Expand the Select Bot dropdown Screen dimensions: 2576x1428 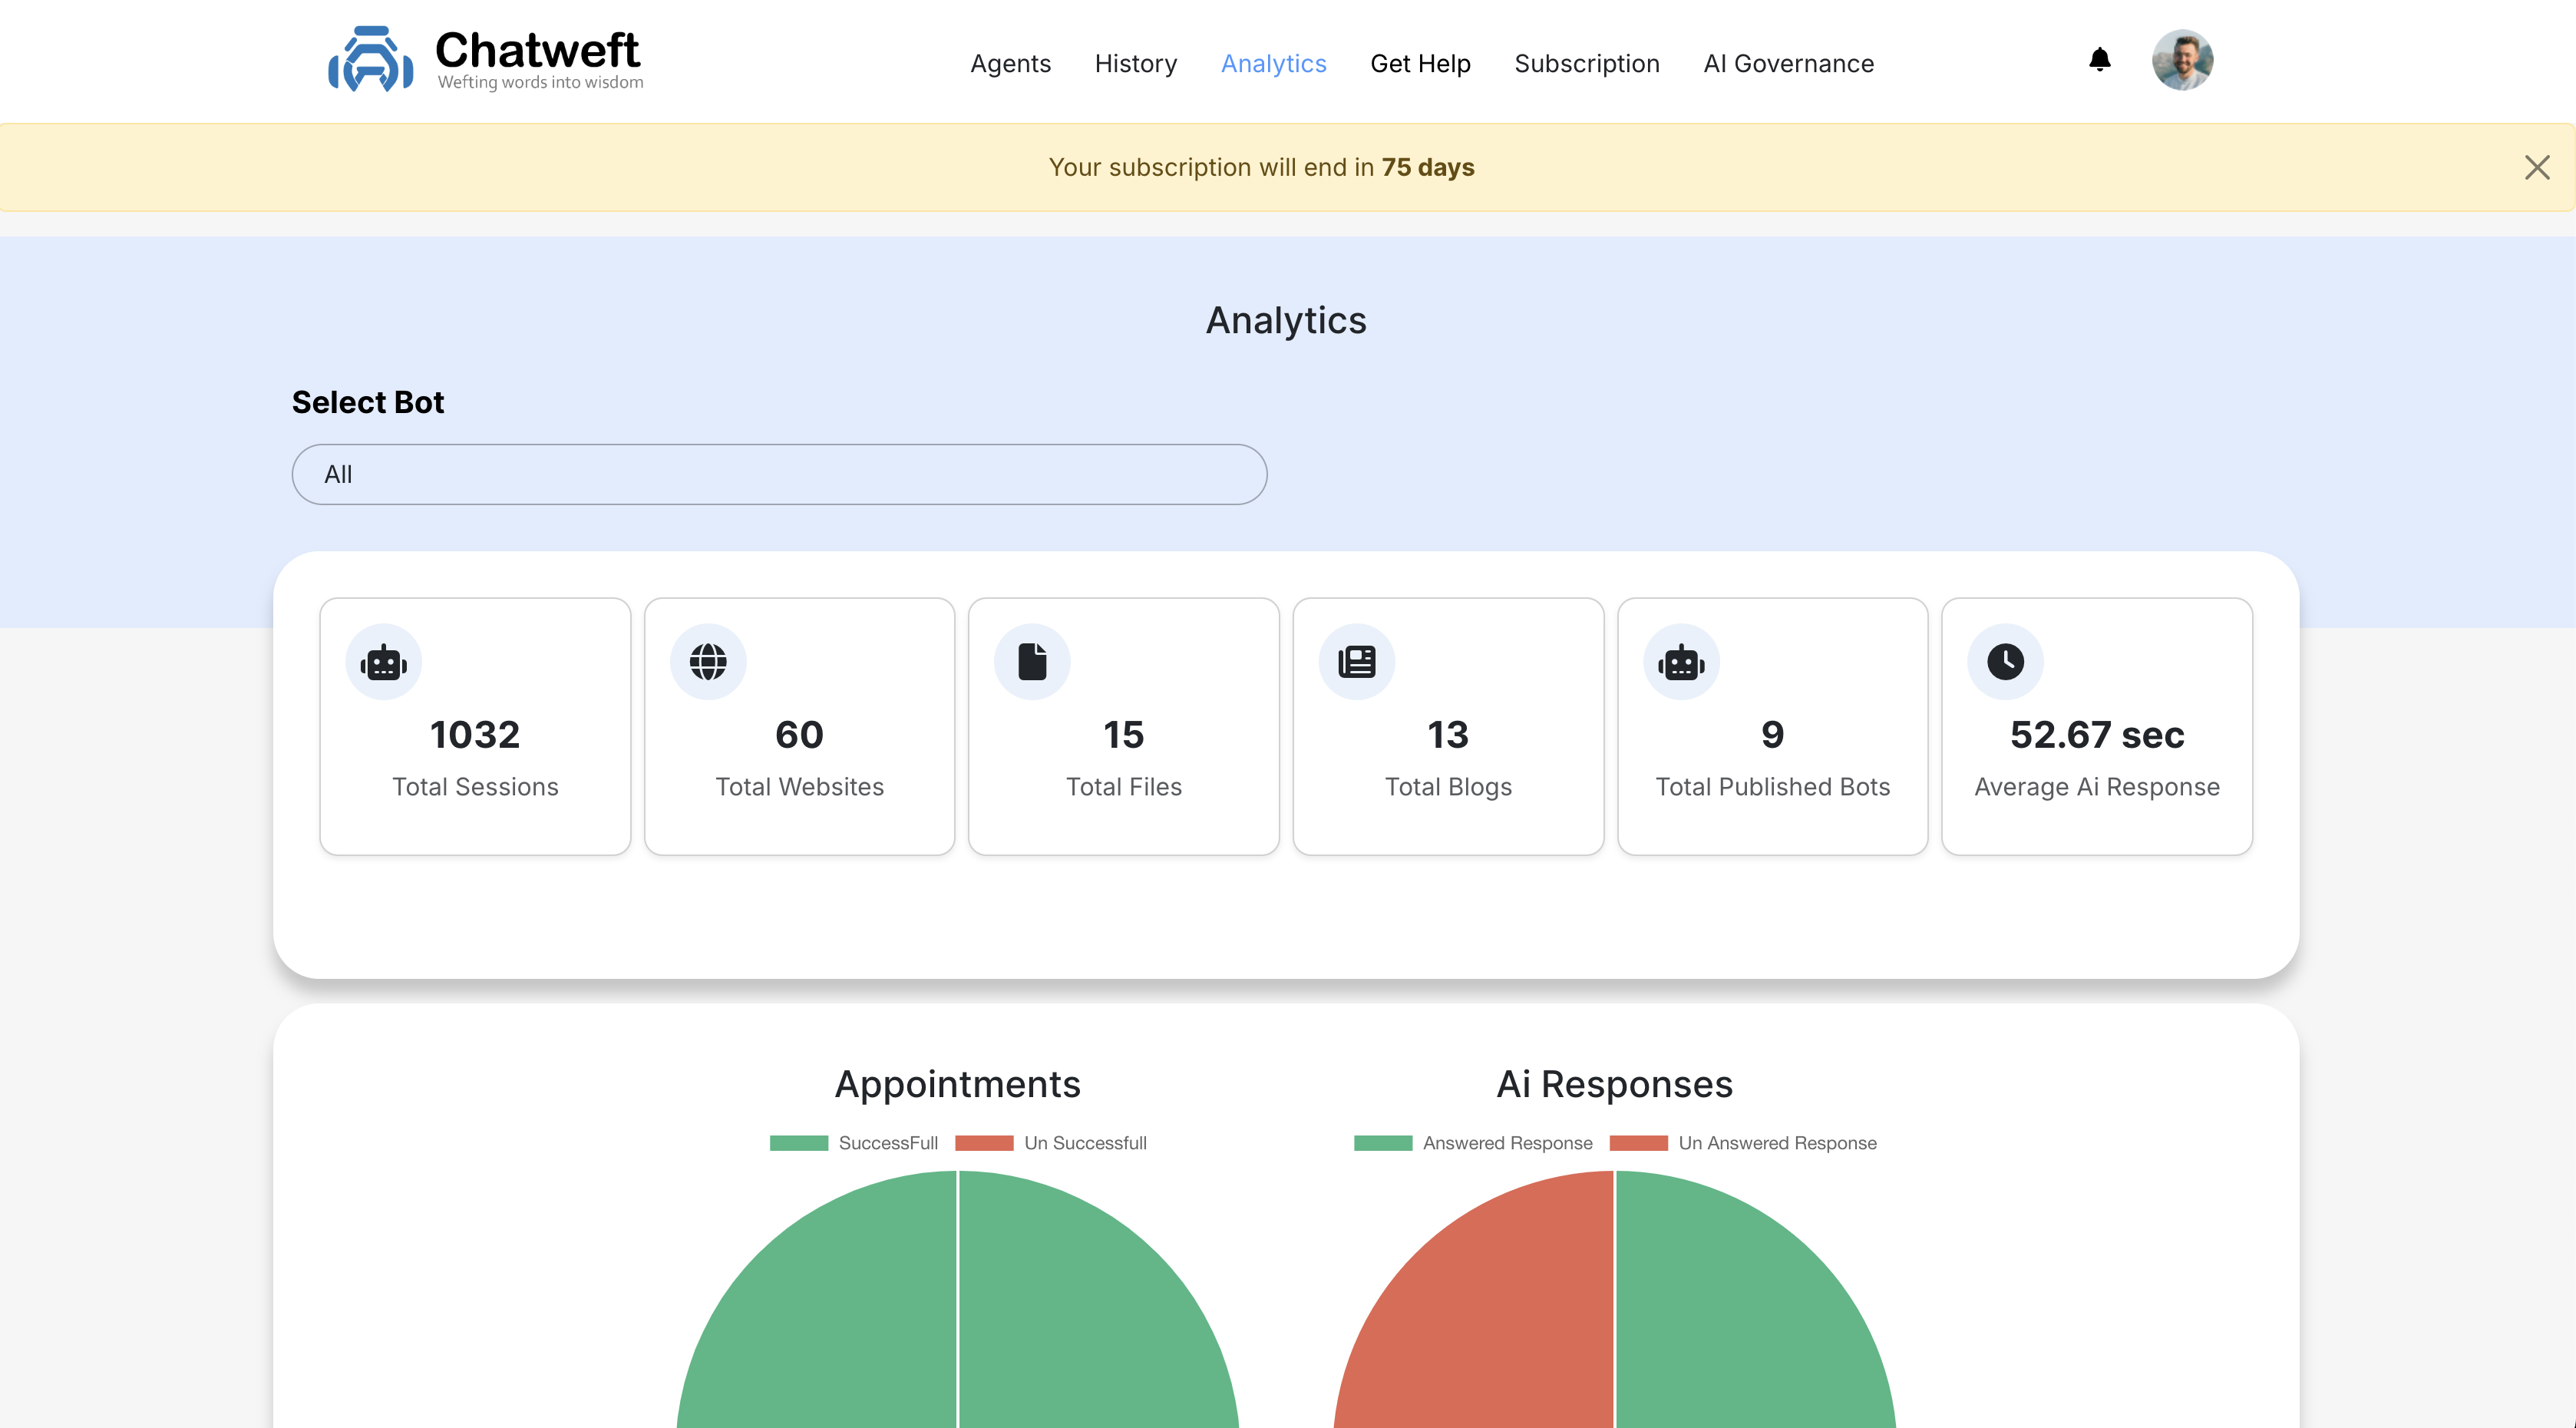coord(779,474)
